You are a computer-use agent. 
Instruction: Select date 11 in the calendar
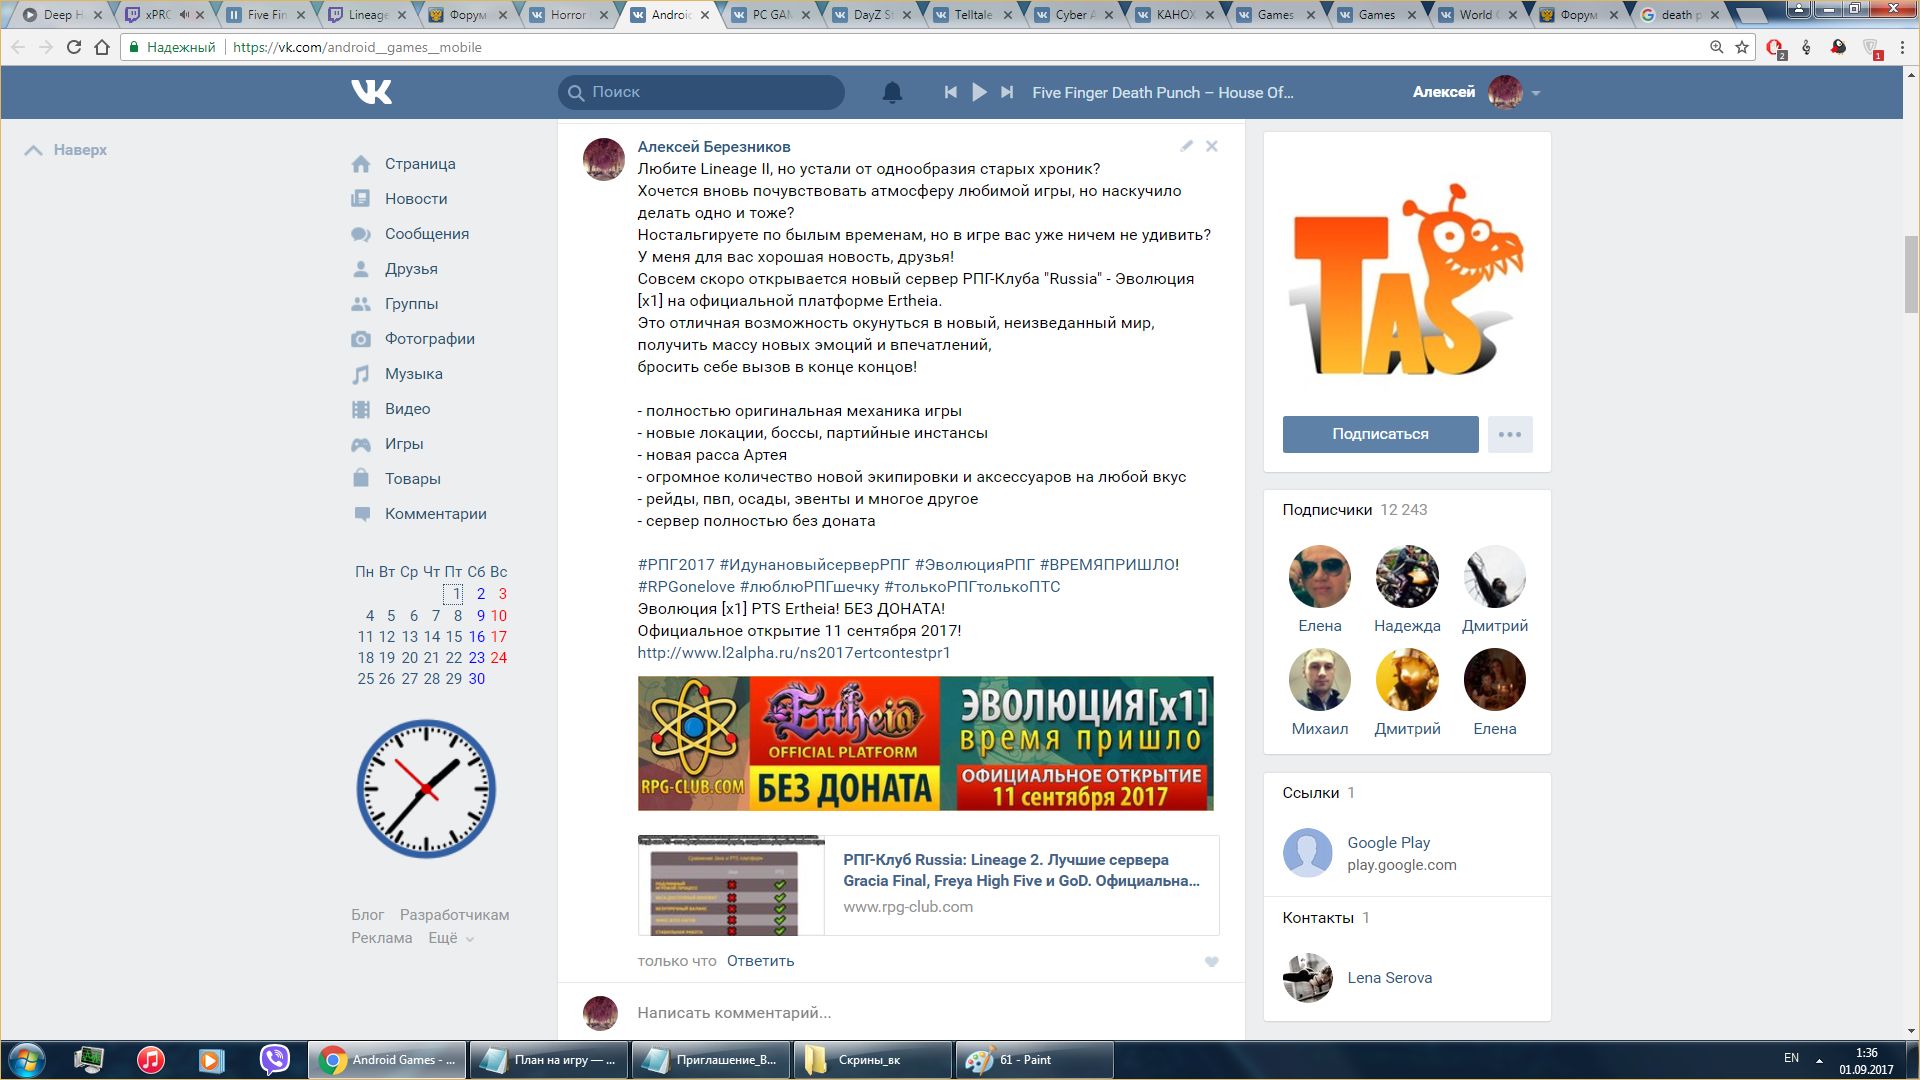point(365,637)
